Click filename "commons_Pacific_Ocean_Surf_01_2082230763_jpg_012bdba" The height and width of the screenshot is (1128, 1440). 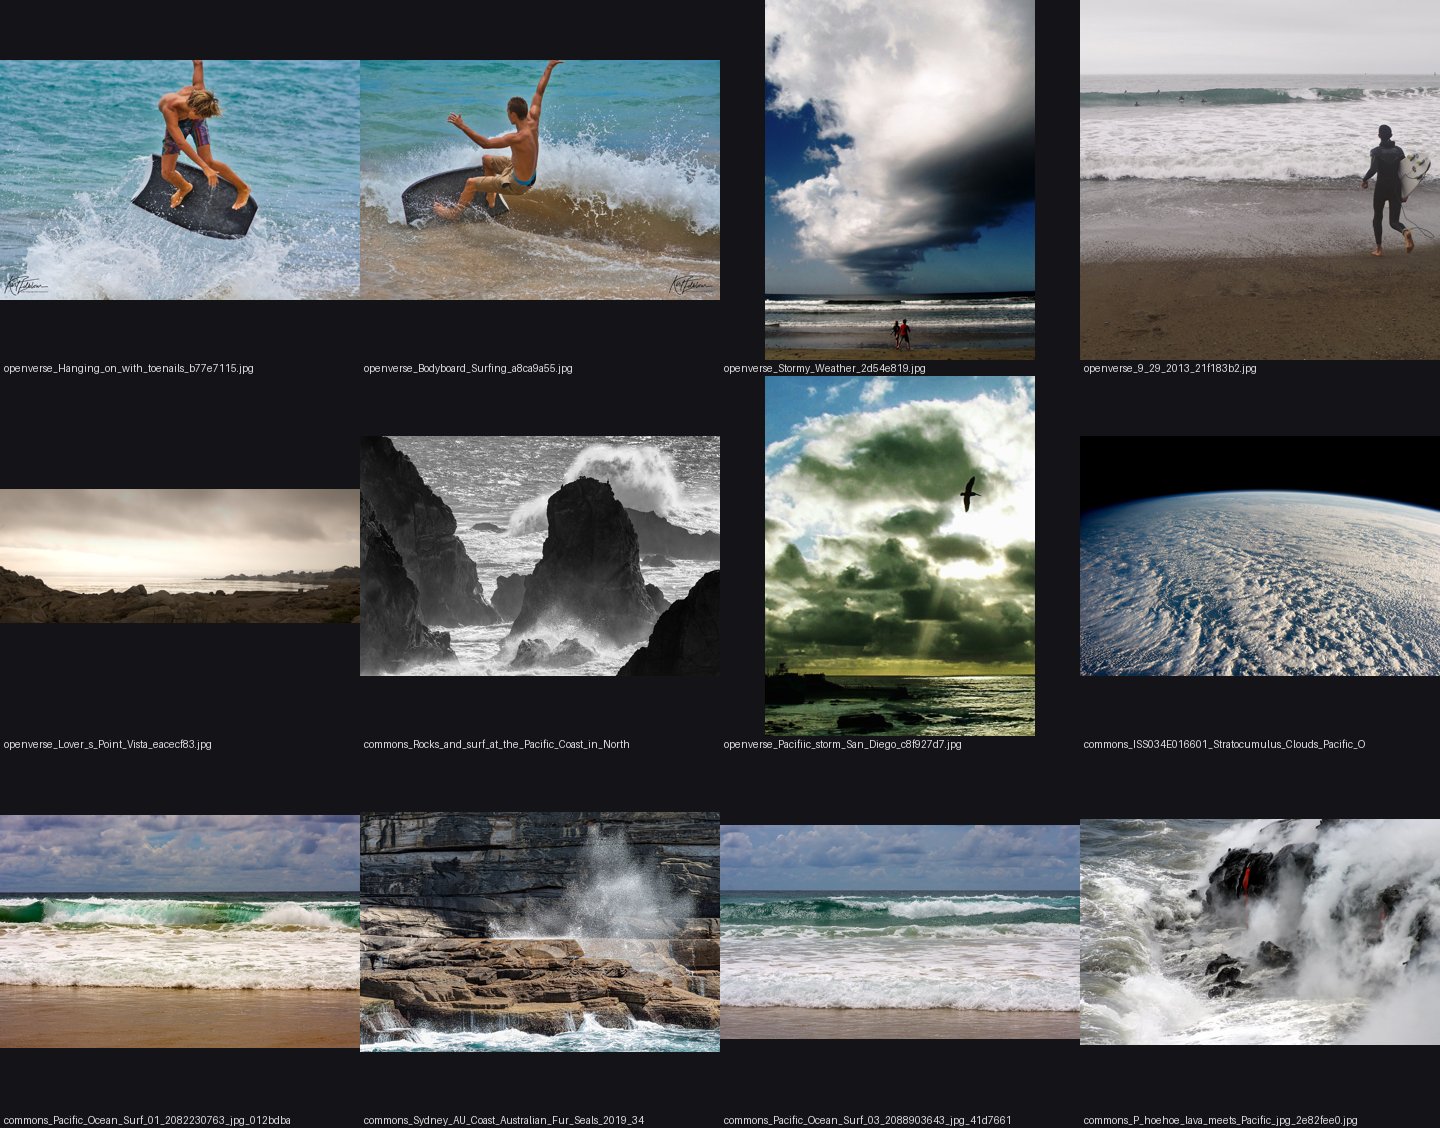(x=147, y=1120)
